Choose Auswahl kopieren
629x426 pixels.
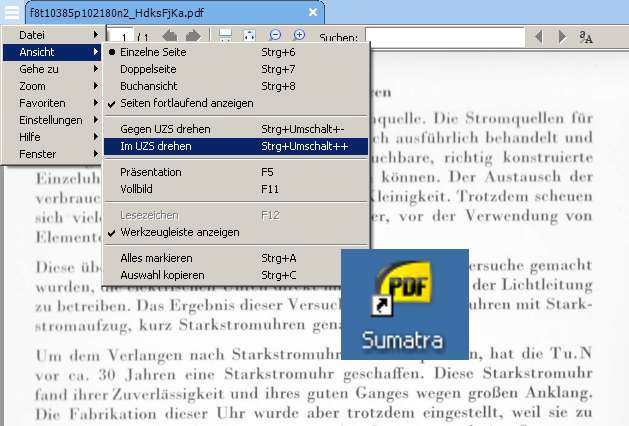(x=236, y=275)
